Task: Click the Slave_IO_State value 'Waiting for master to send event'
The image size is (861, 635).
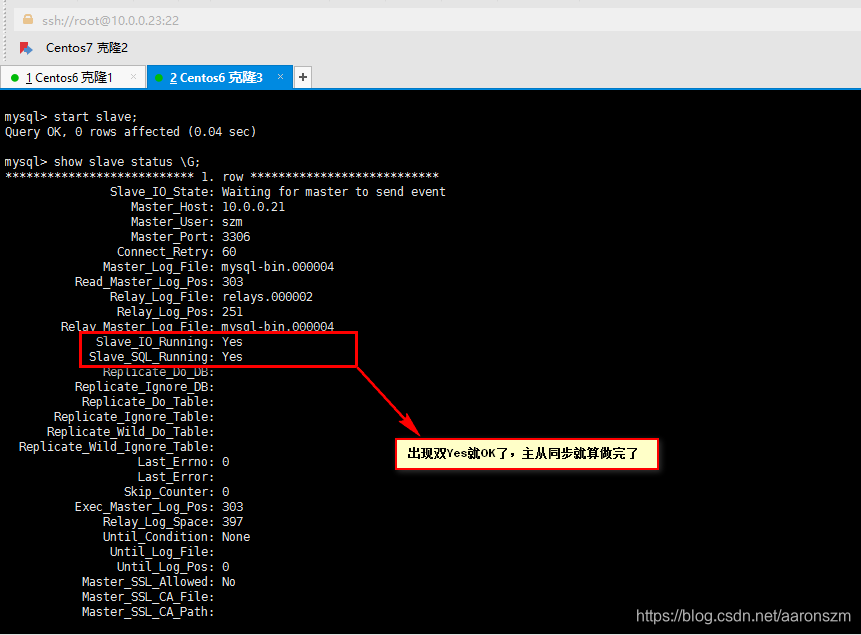Action: [x=333, y=192]
